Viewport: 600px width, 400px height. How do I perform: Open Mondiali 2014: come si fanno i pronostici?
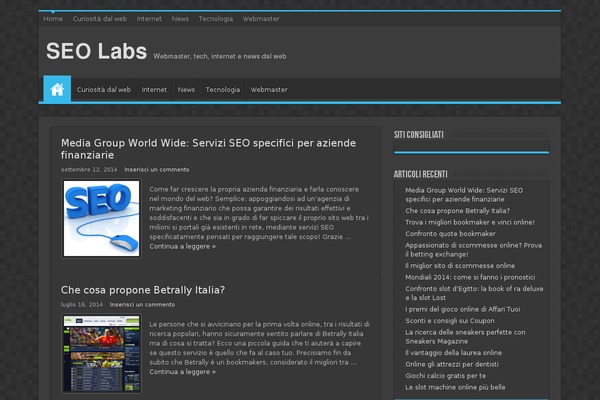(470, 278)
